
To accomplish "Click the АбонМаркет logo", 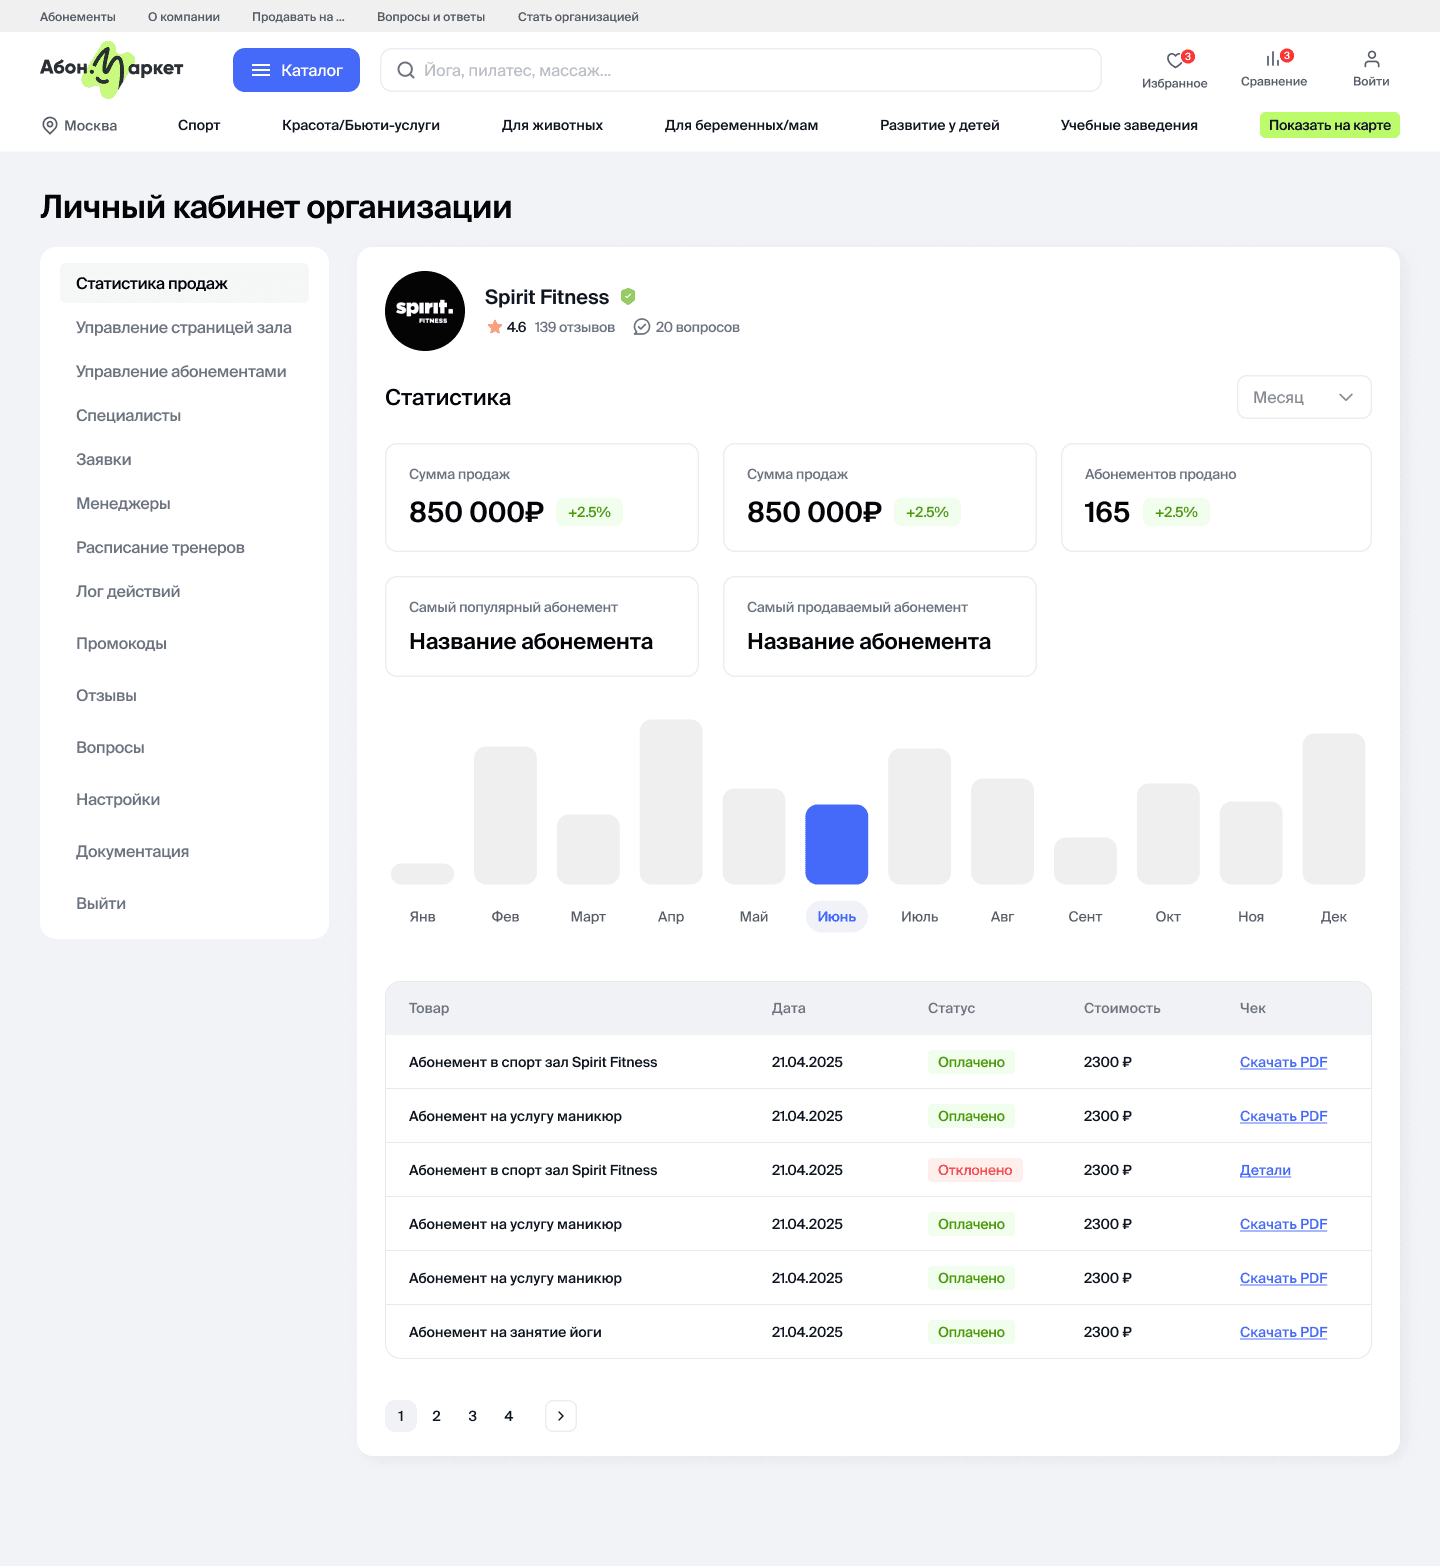I will click(111, 69).
